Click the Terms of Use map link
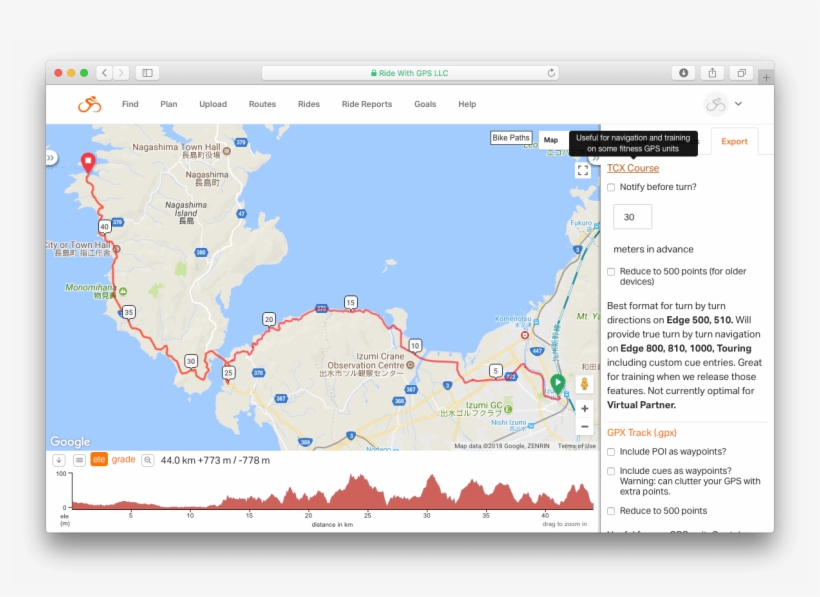The height and width of the screenshot is (597, 820). pos(576,446)
